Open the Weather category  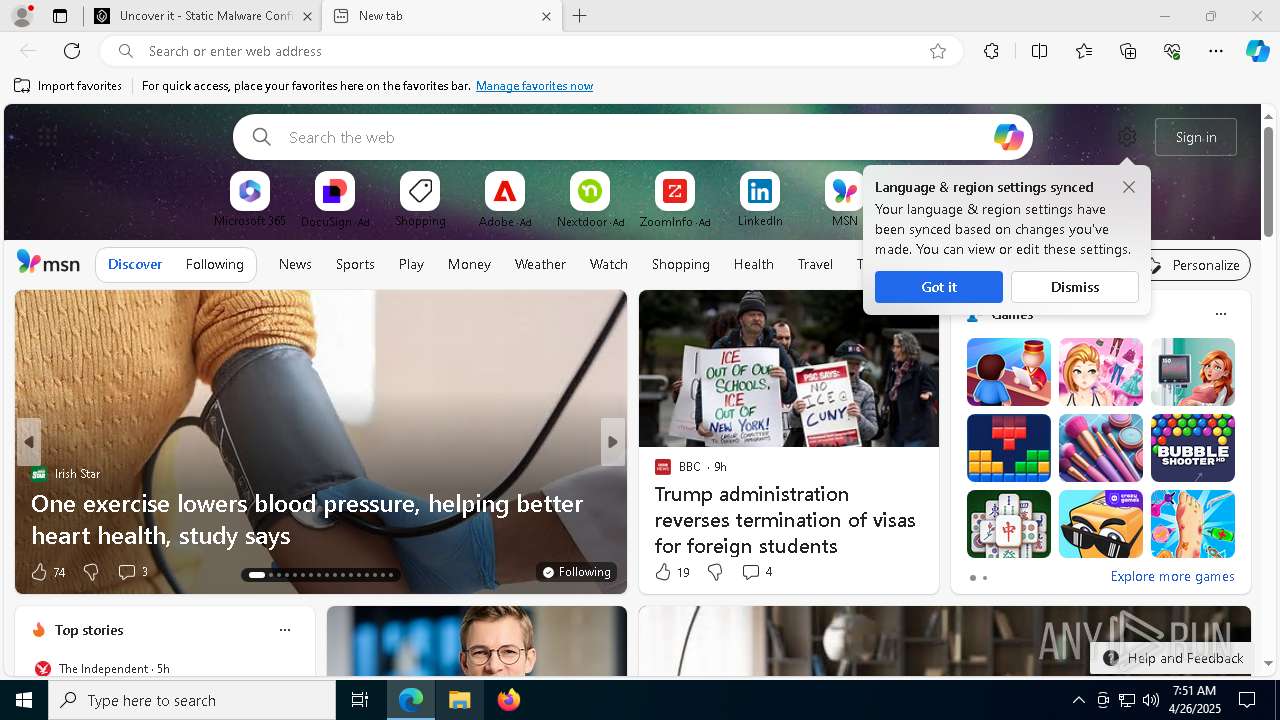click(x=540, y=264)
